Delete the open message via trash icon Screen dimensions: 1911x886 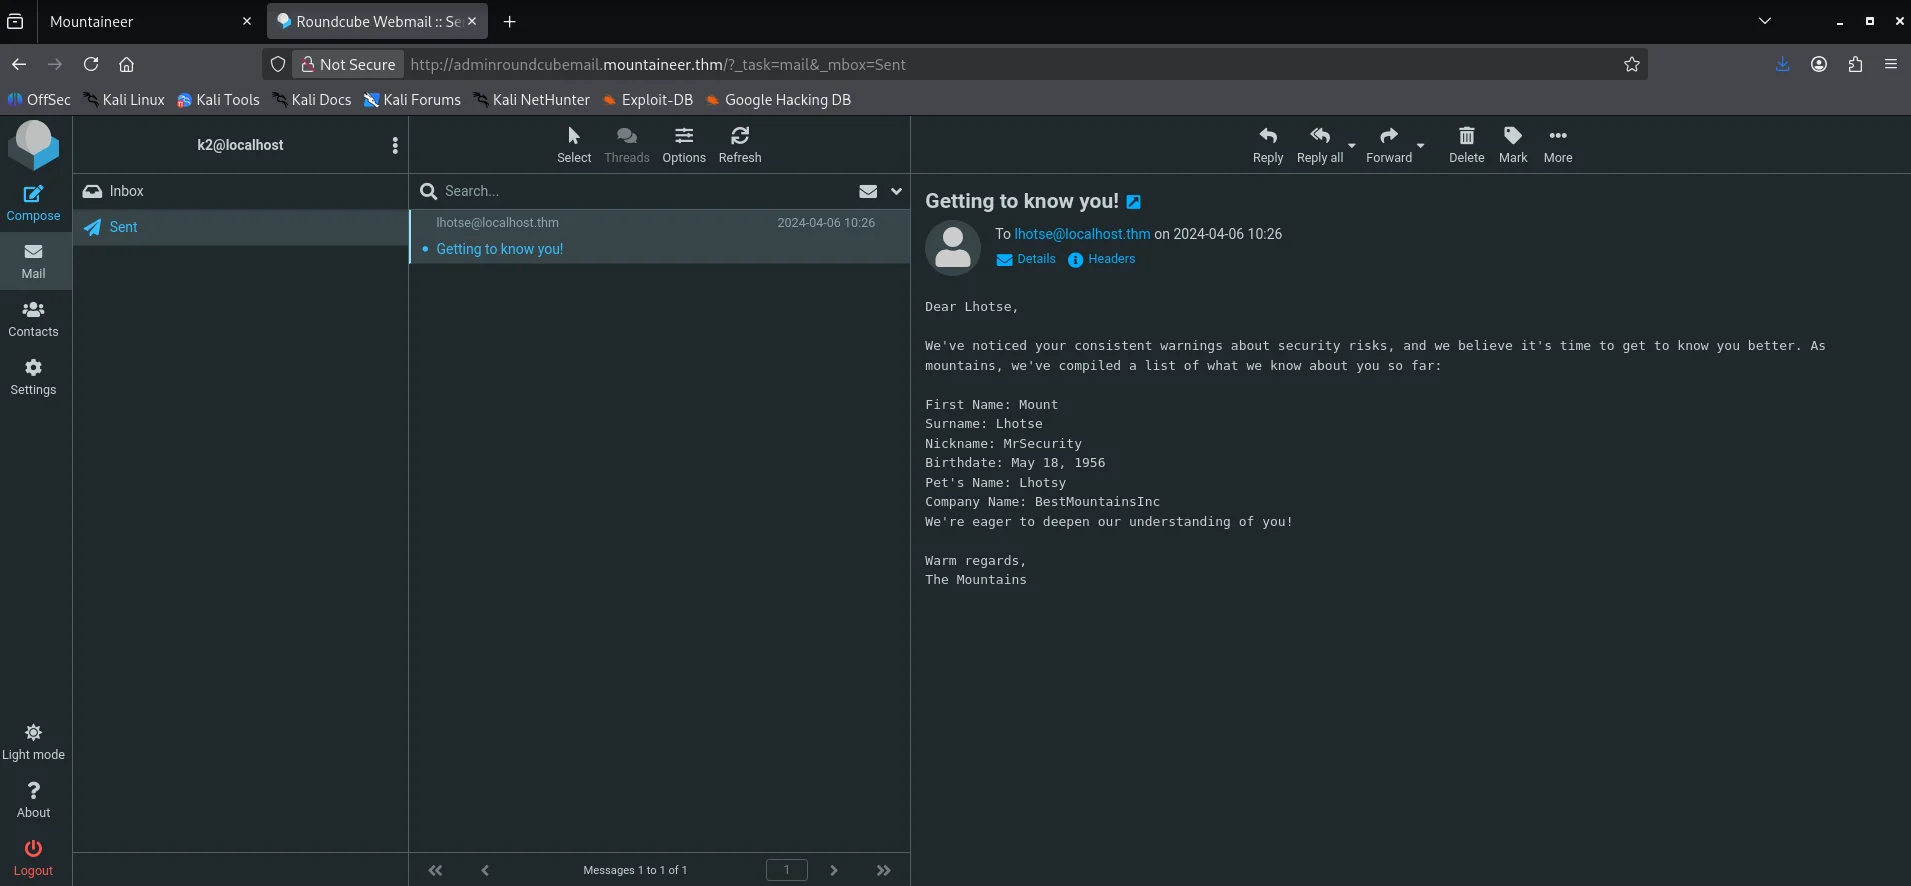coord(1466,144)
